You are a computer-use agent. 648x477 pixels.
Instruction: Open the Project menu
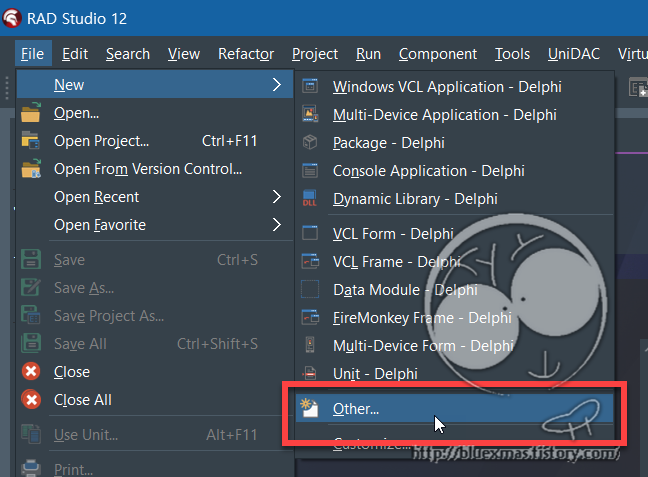[x=314, y=54]
